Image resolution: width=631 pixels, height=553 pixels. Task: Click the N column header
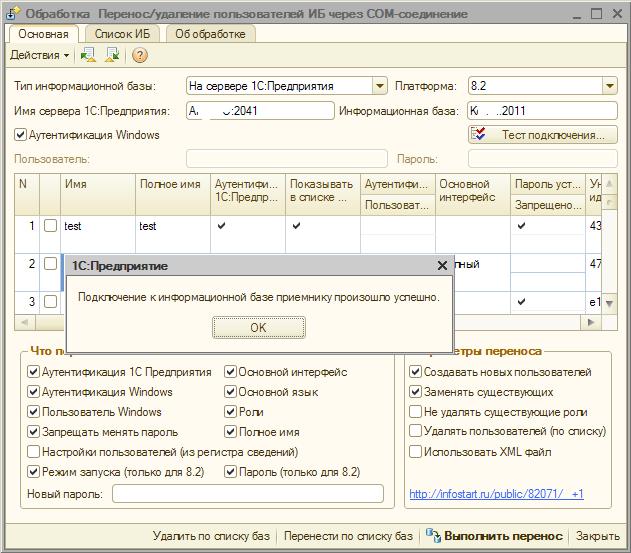tap(27, 194)
